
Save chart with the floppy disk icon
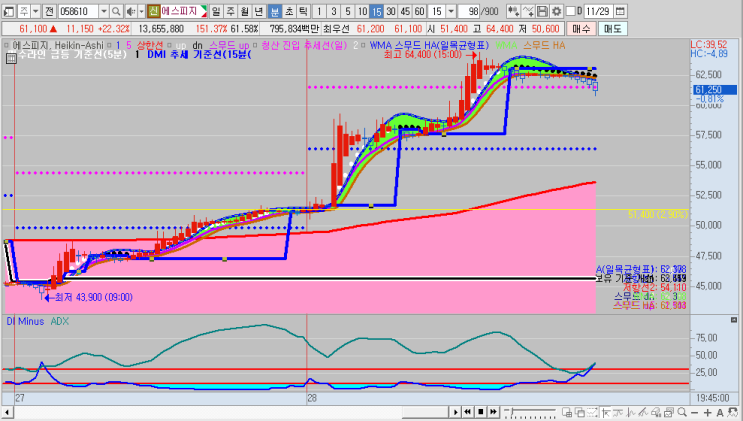[543, 11]
